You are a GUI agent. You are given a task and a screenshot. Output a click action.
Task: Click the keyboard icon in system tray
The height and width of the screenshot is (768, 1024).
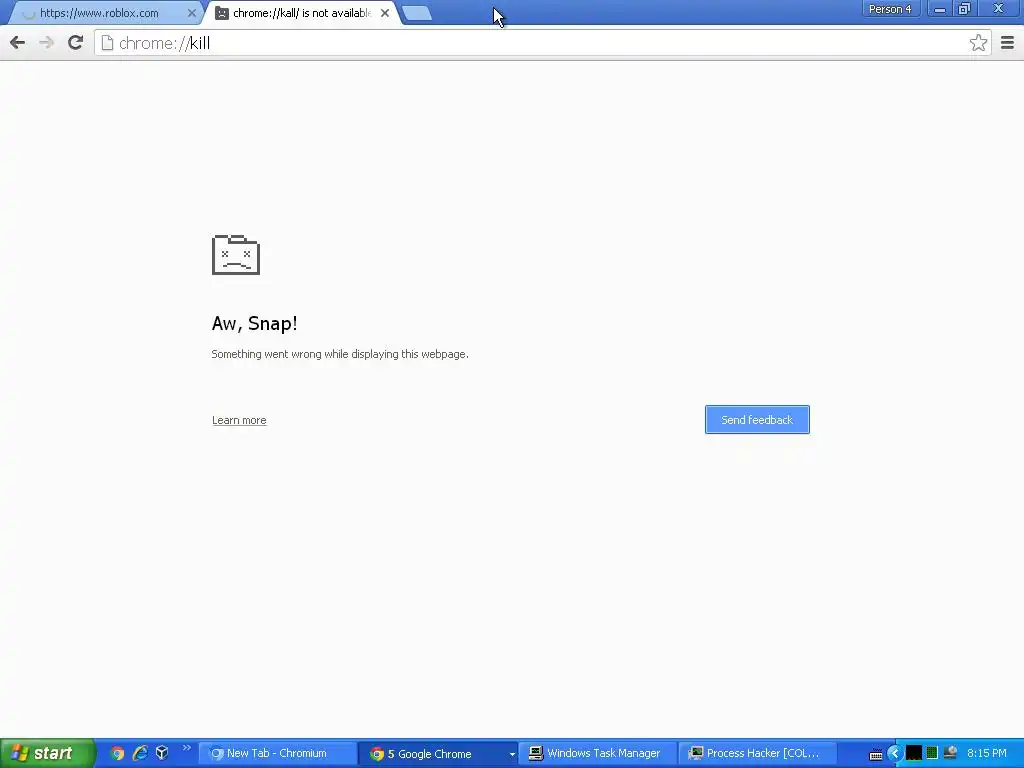pyautogui.click(x=876, y=754)
